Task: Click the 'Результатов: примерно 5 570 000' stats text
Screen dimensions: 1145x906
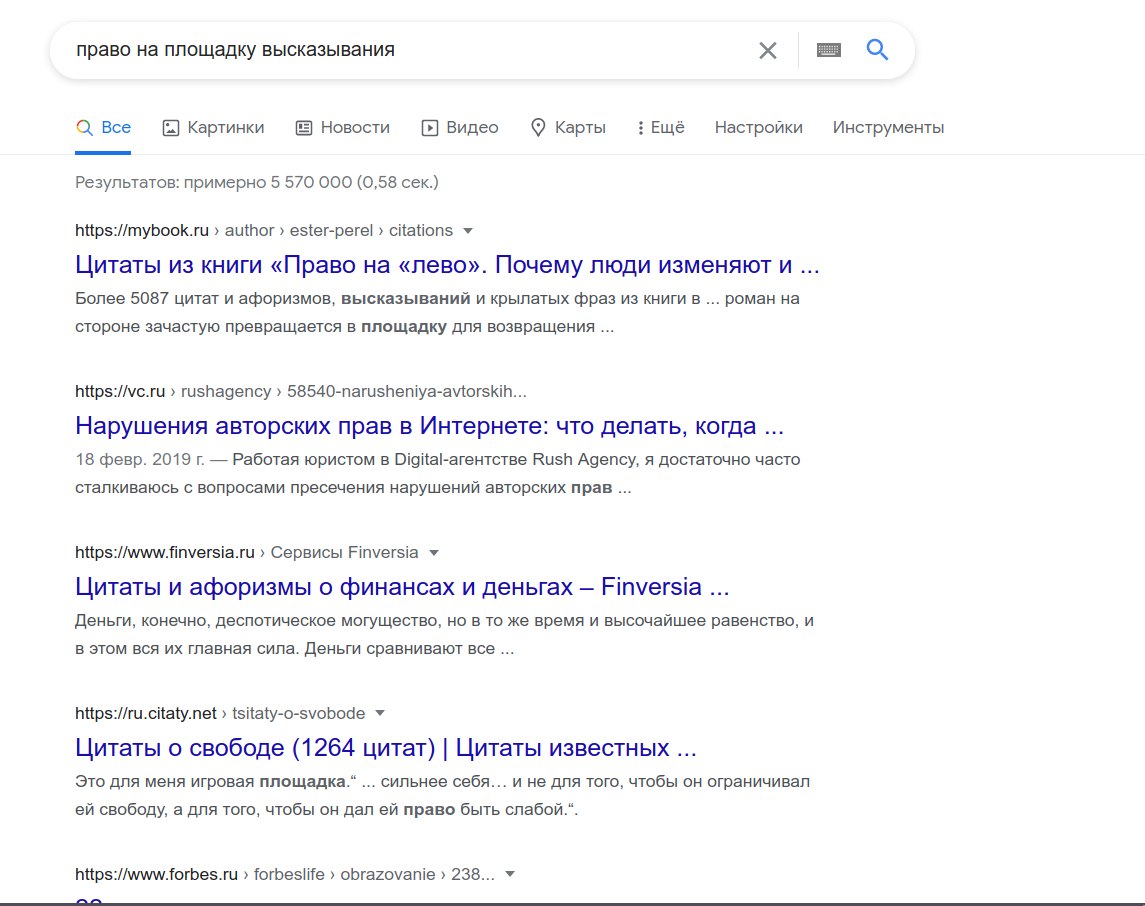Action: point(256,183)
